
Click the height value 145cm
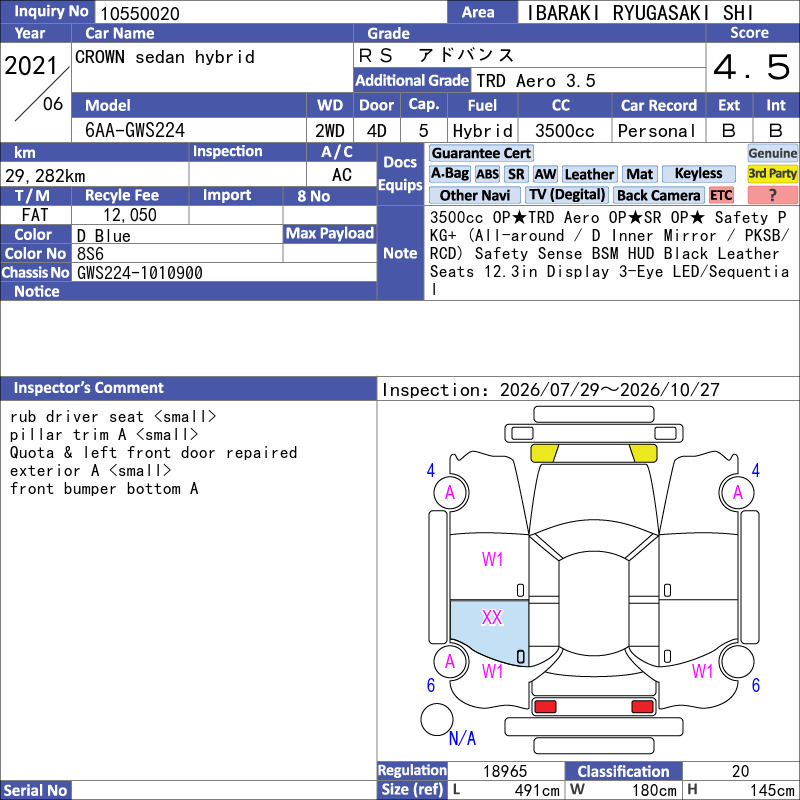(772, 790)
